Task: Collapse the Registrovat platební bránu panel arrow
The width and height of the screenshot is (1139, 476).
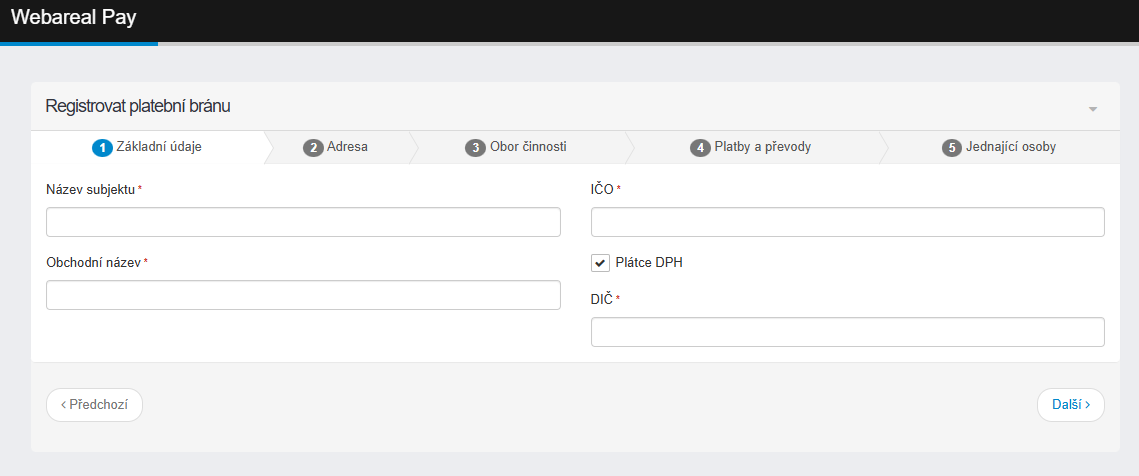Action: 1092,108
